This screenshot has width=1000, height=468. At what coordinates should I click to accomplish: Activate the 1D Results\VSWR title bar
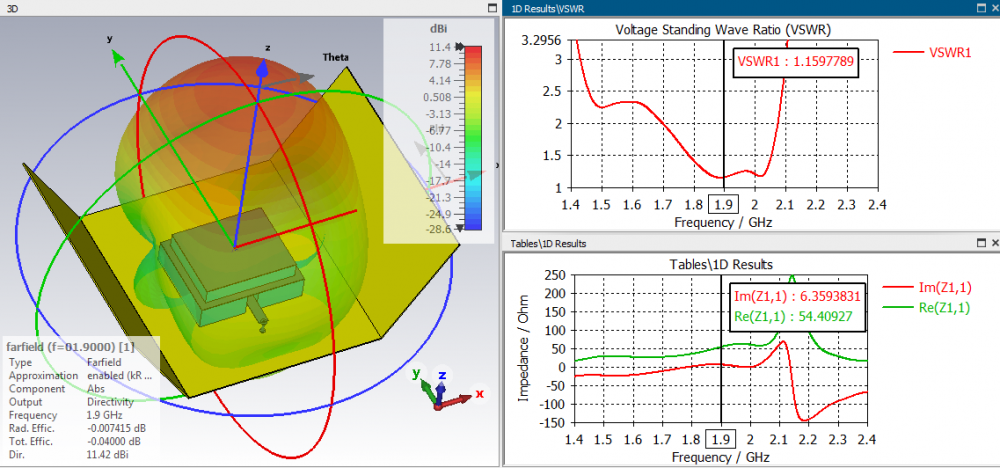739,8
